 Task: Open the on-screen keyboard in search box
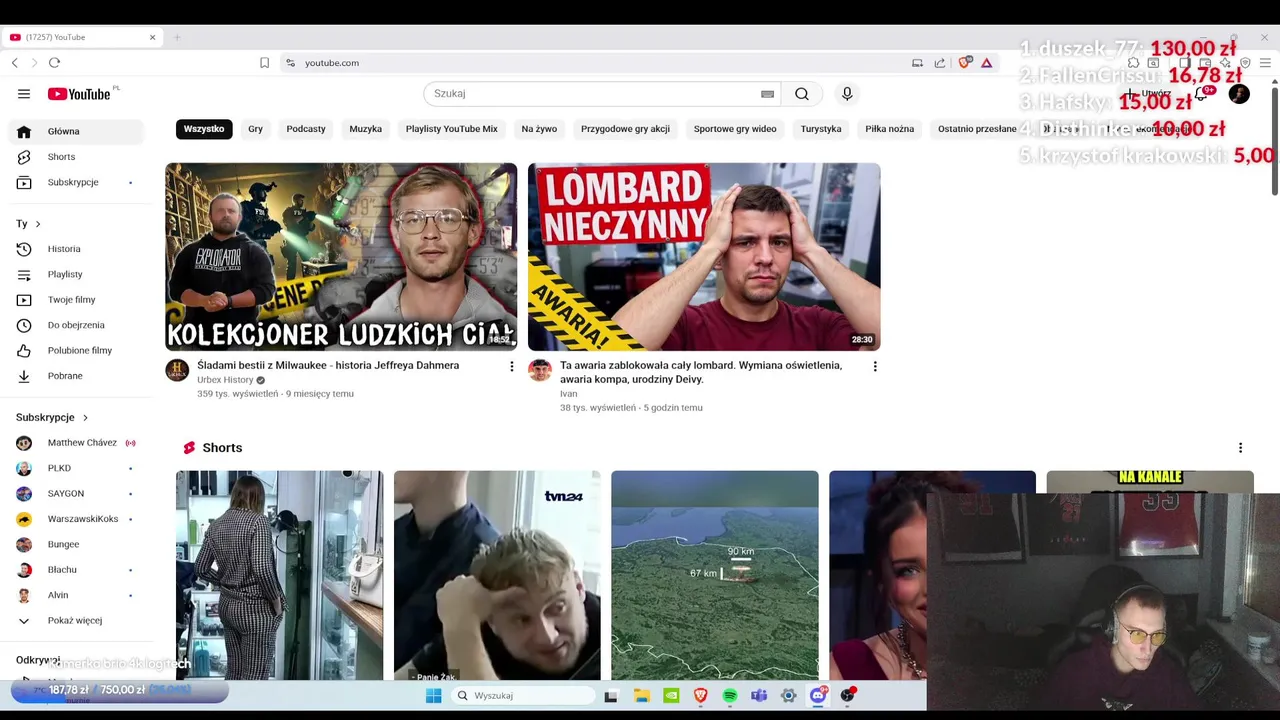[767, 94]
